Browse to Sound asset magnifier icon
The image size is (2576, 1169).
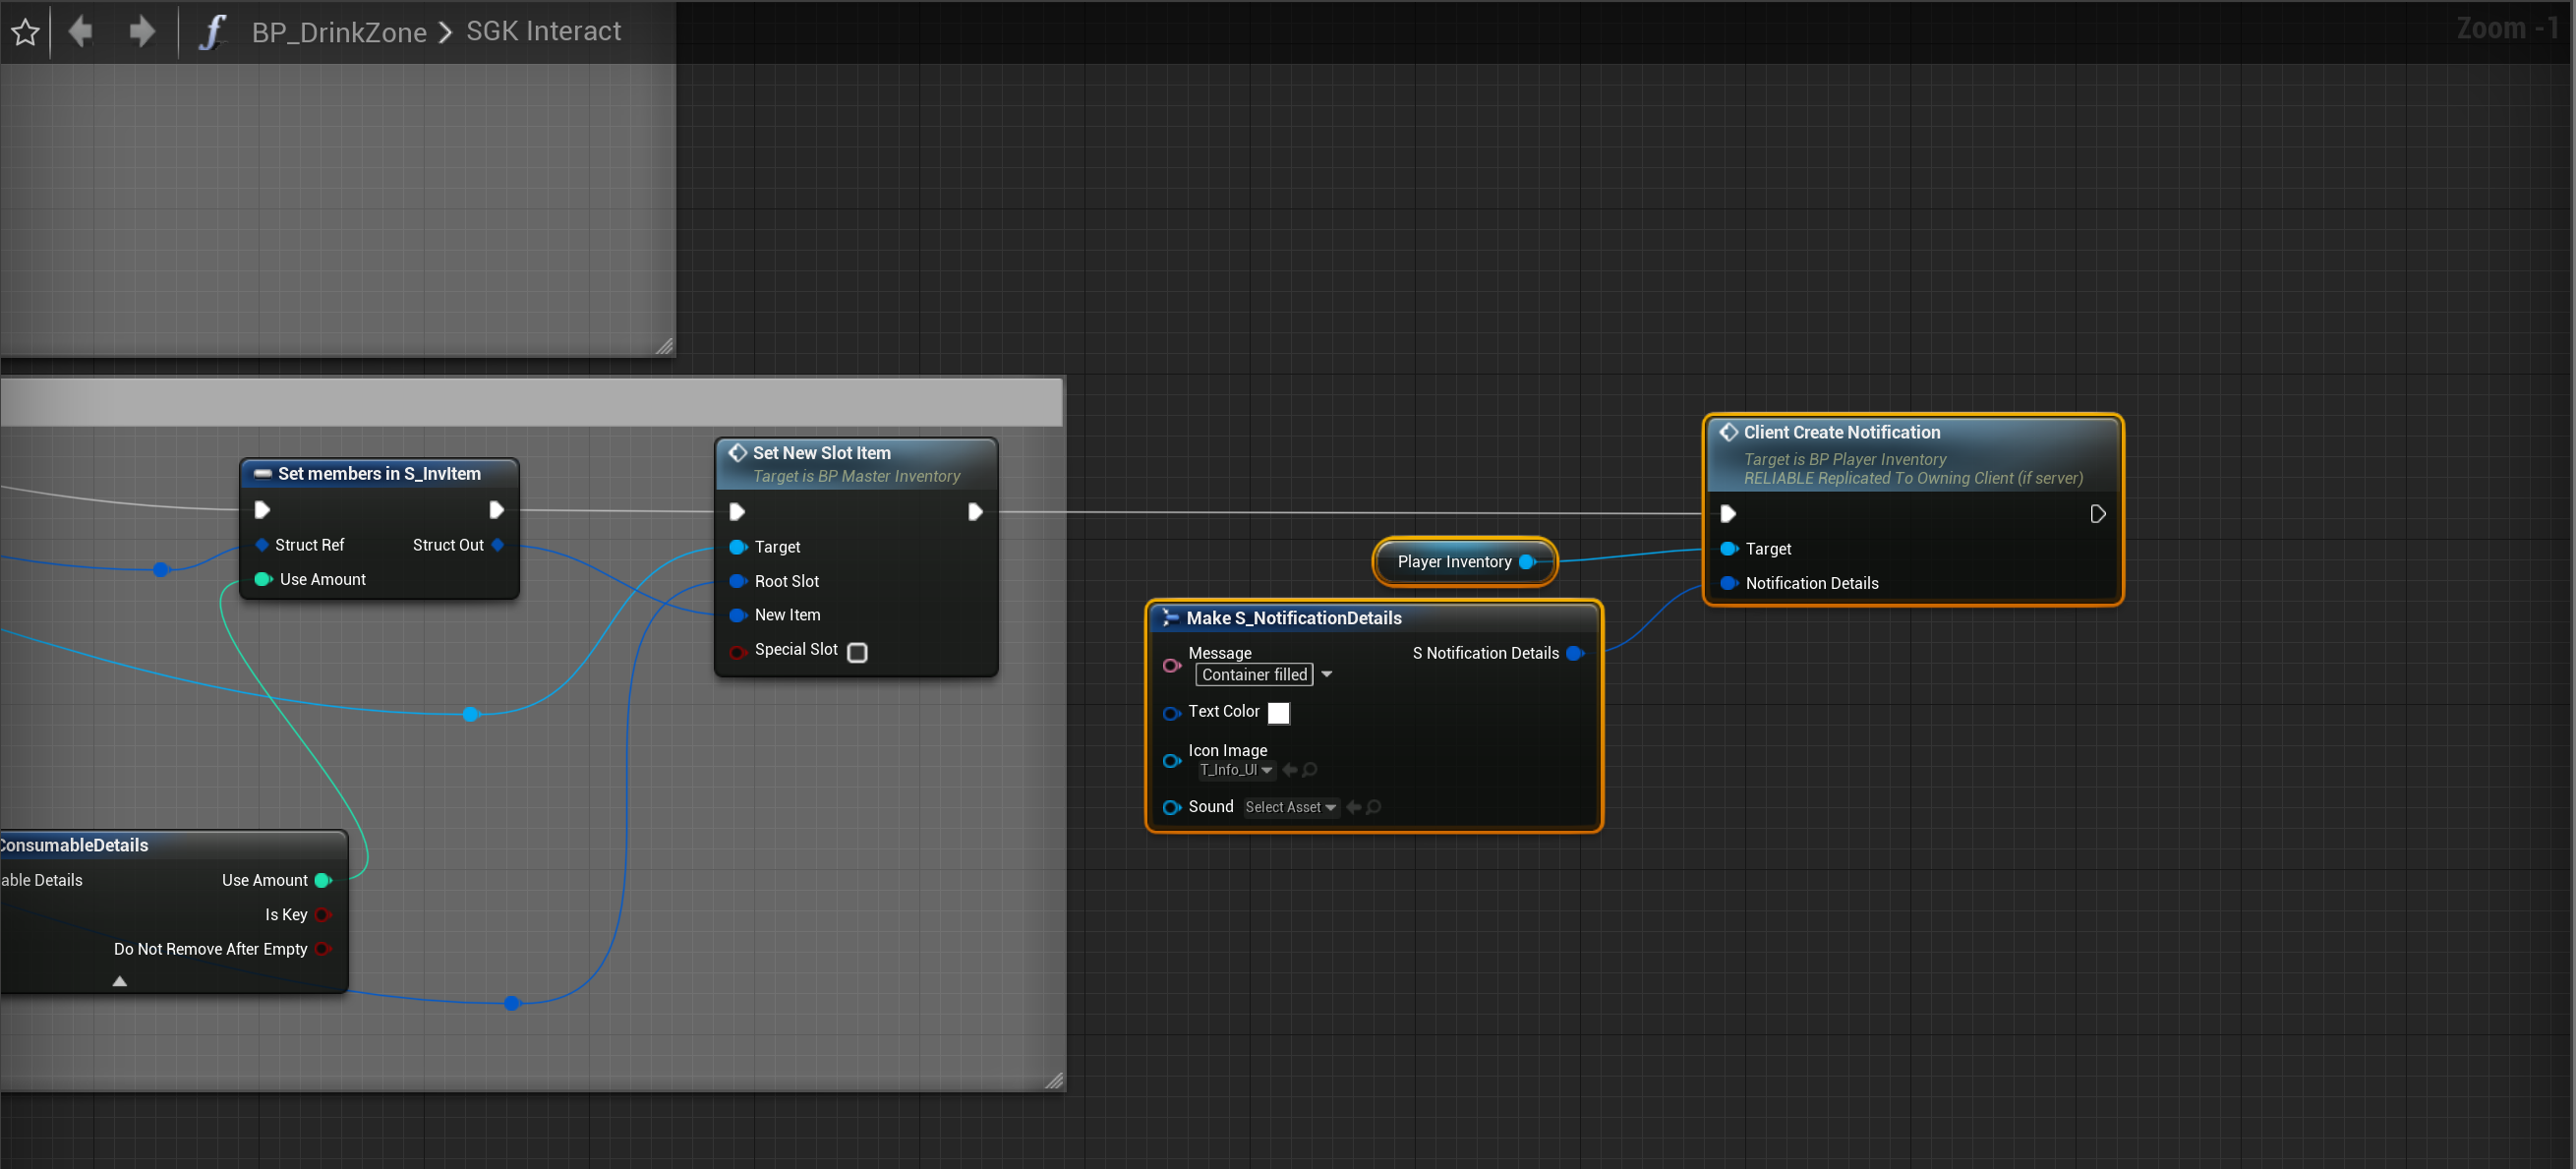tap(1374, 807)
